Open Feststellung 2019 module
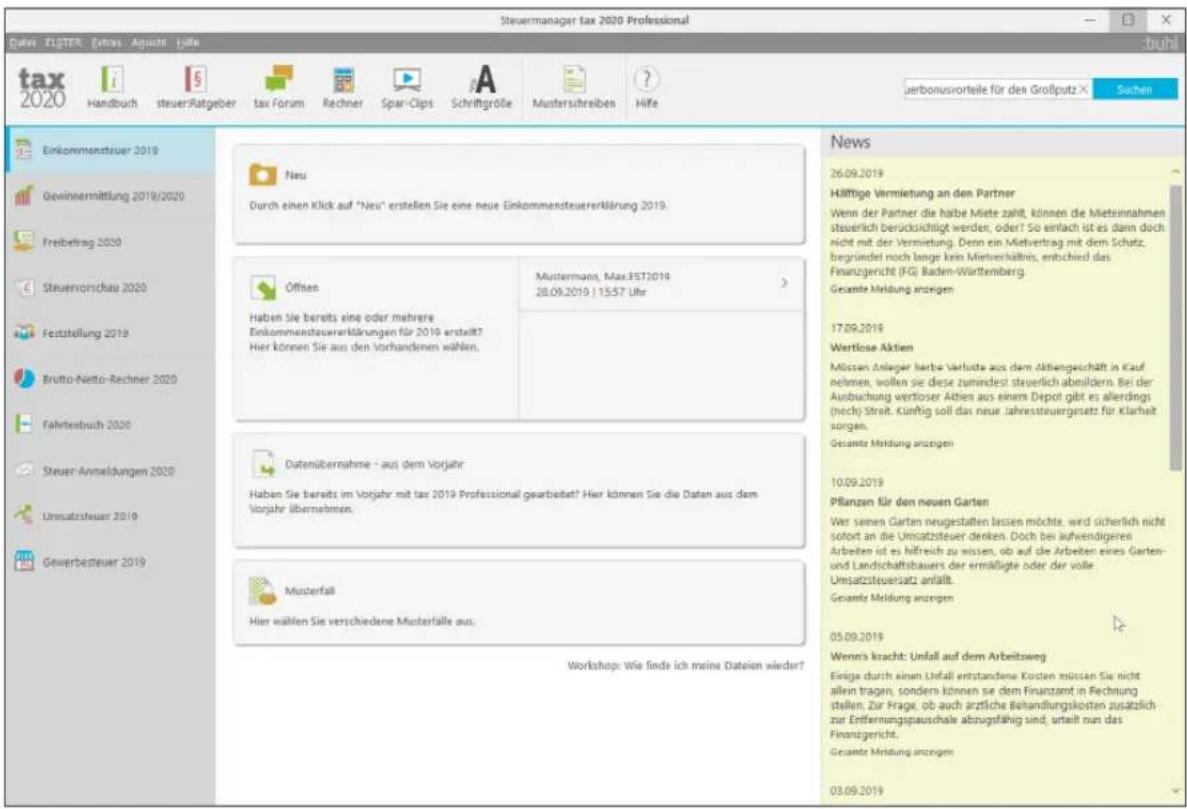Image resolution: width=1187 pixels, height=809 pixels. pyautogui.click(x=111, y=333)
